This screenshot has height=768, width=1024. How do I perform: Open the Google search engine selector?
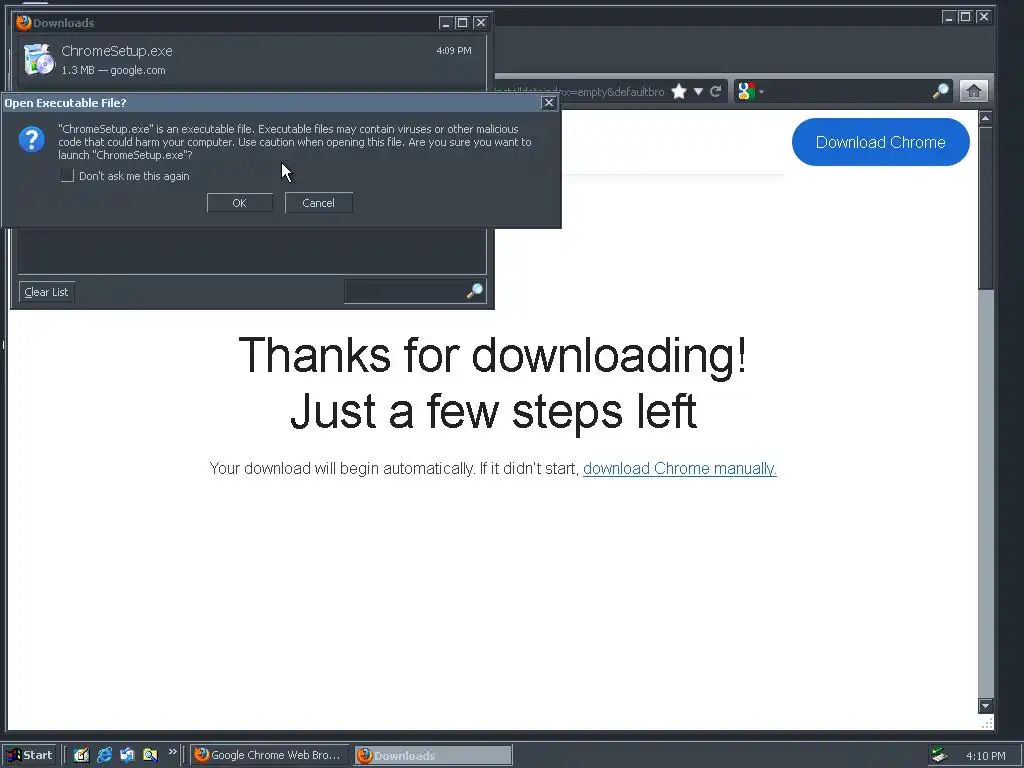(x=750, y=91)
